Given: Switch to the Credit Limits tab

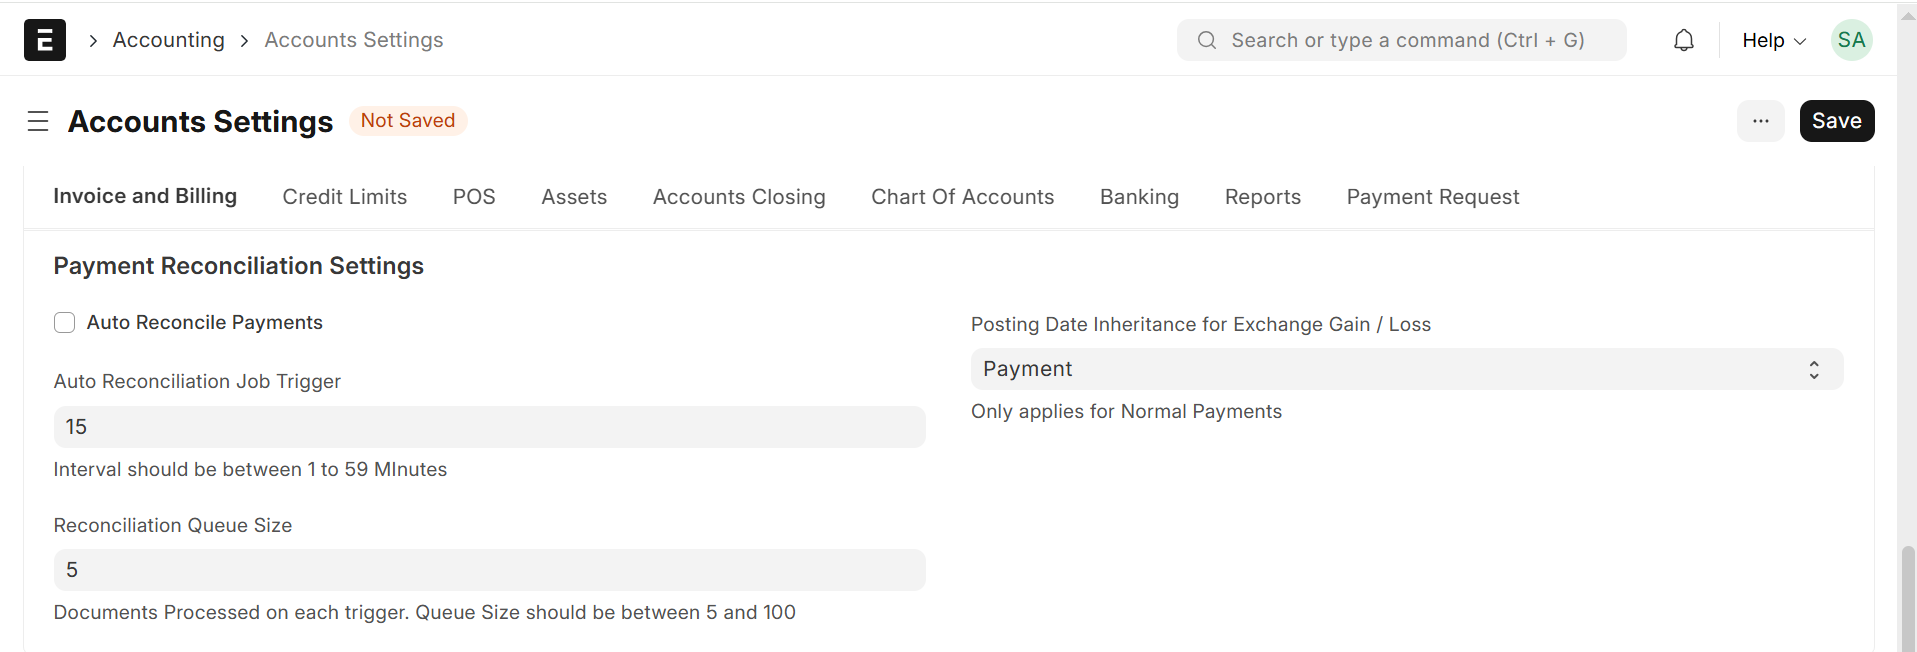Looking at the screenshot, I should [344, 197].
